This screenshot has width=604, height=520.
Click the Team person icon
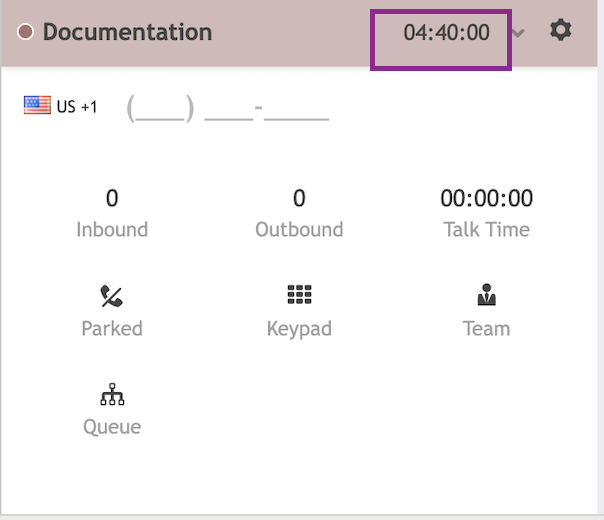coord(487,295)
